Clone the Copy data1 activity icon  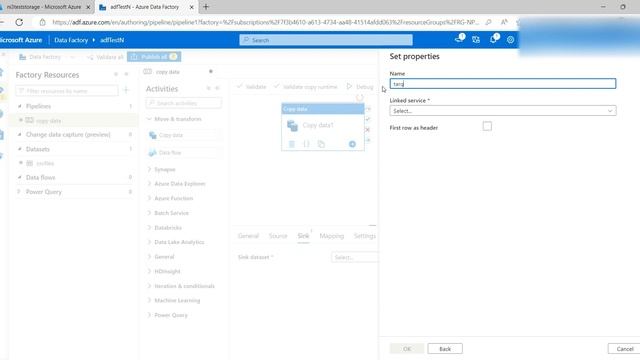click(321, 144)
